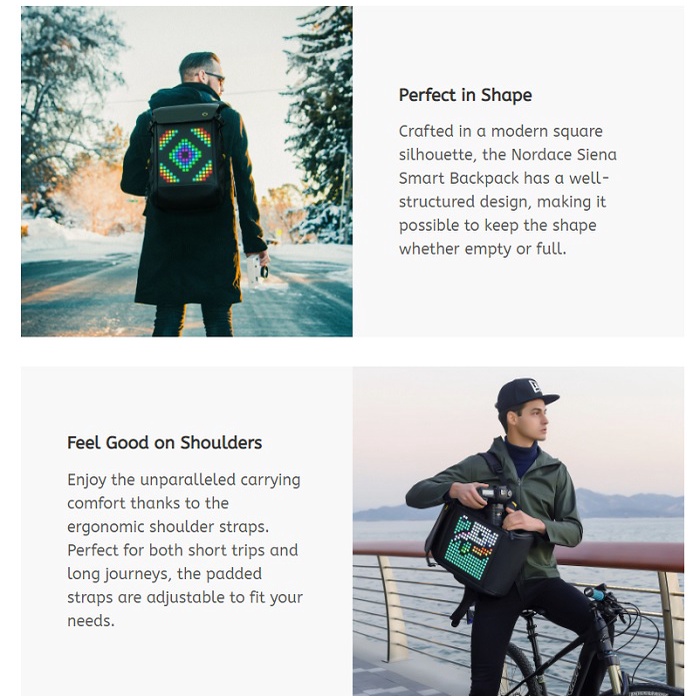The image size is (700, 700).
Task: Click the camera held by the cyclist
Action: [x=497, y=503]
